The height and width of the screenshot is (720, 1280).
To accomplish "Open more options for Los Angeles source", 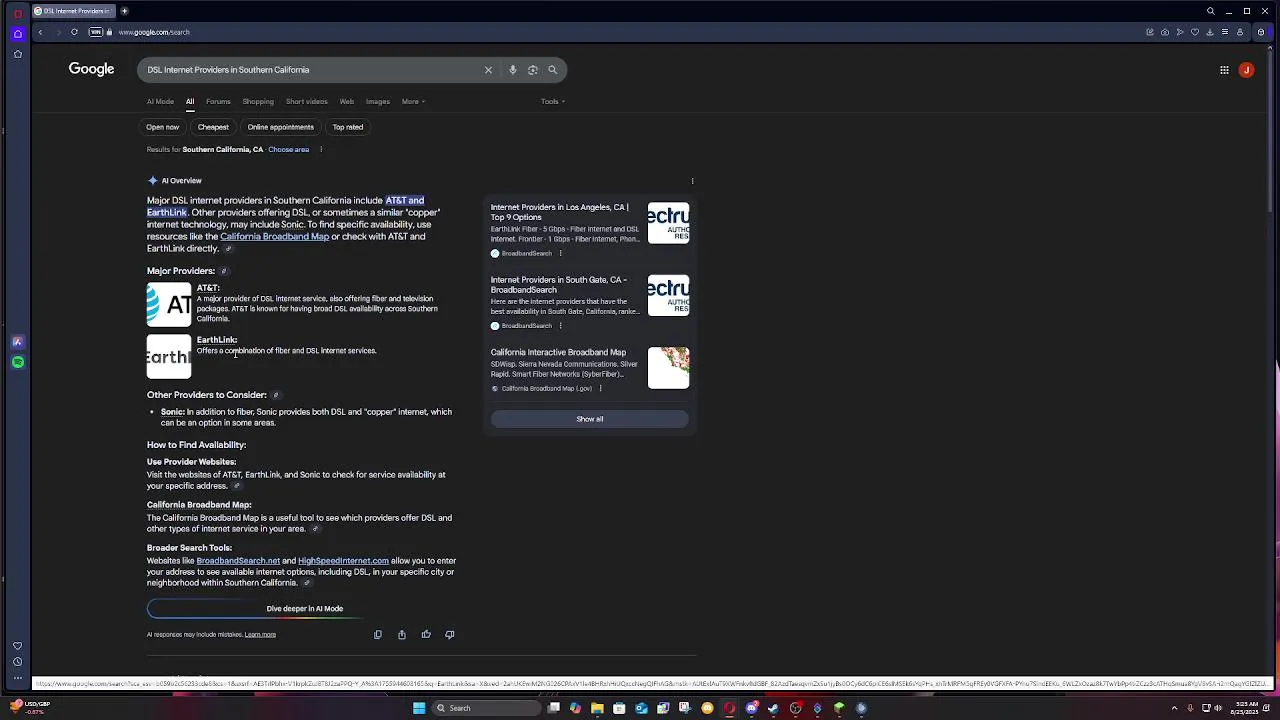I will pos(560,254).
